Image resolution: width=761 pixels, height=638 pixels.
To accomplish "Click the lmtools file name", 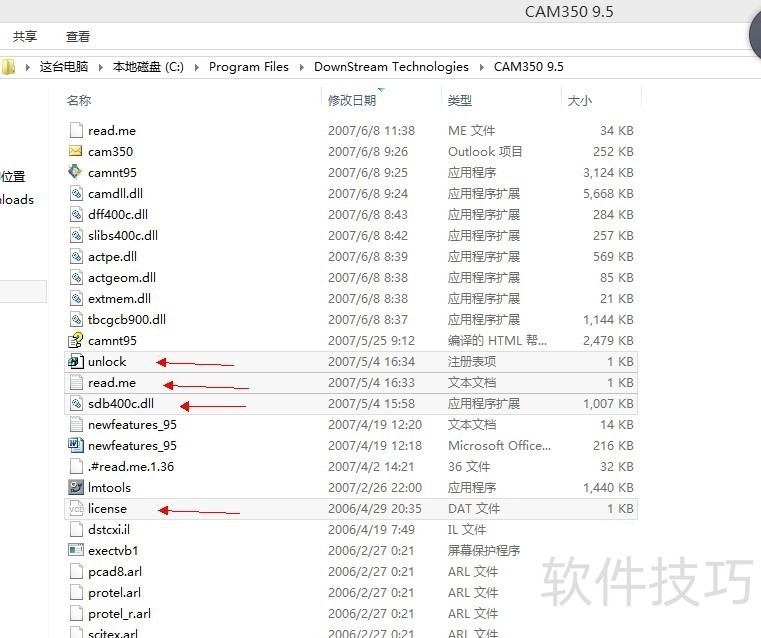I will pos(109,488).
